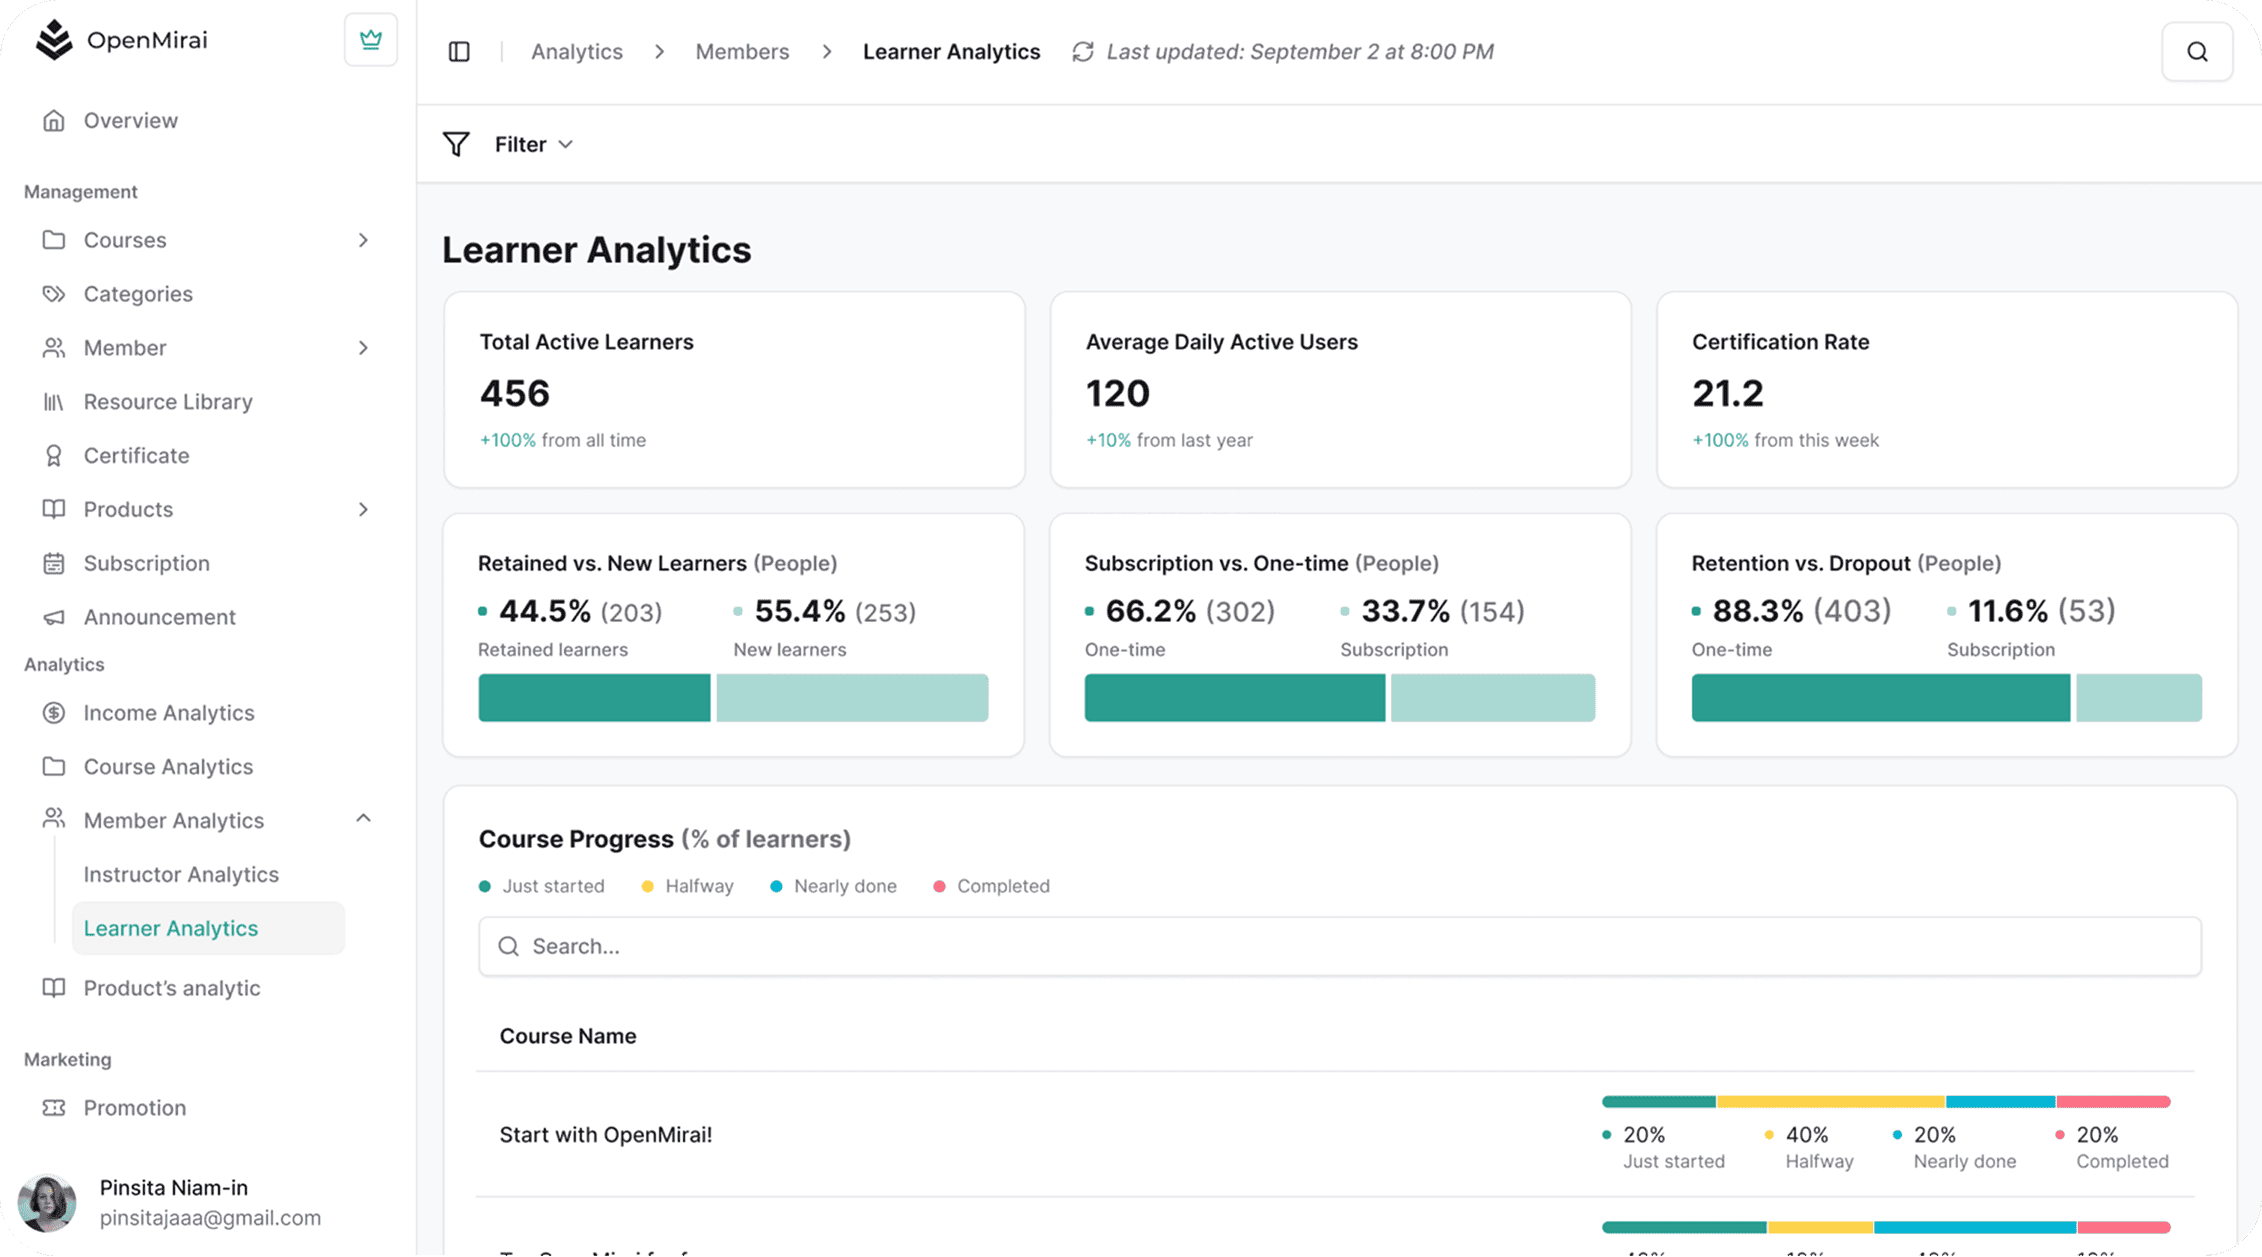
Task: Open the Filter dropdown
Action: [x=534, y=145]
